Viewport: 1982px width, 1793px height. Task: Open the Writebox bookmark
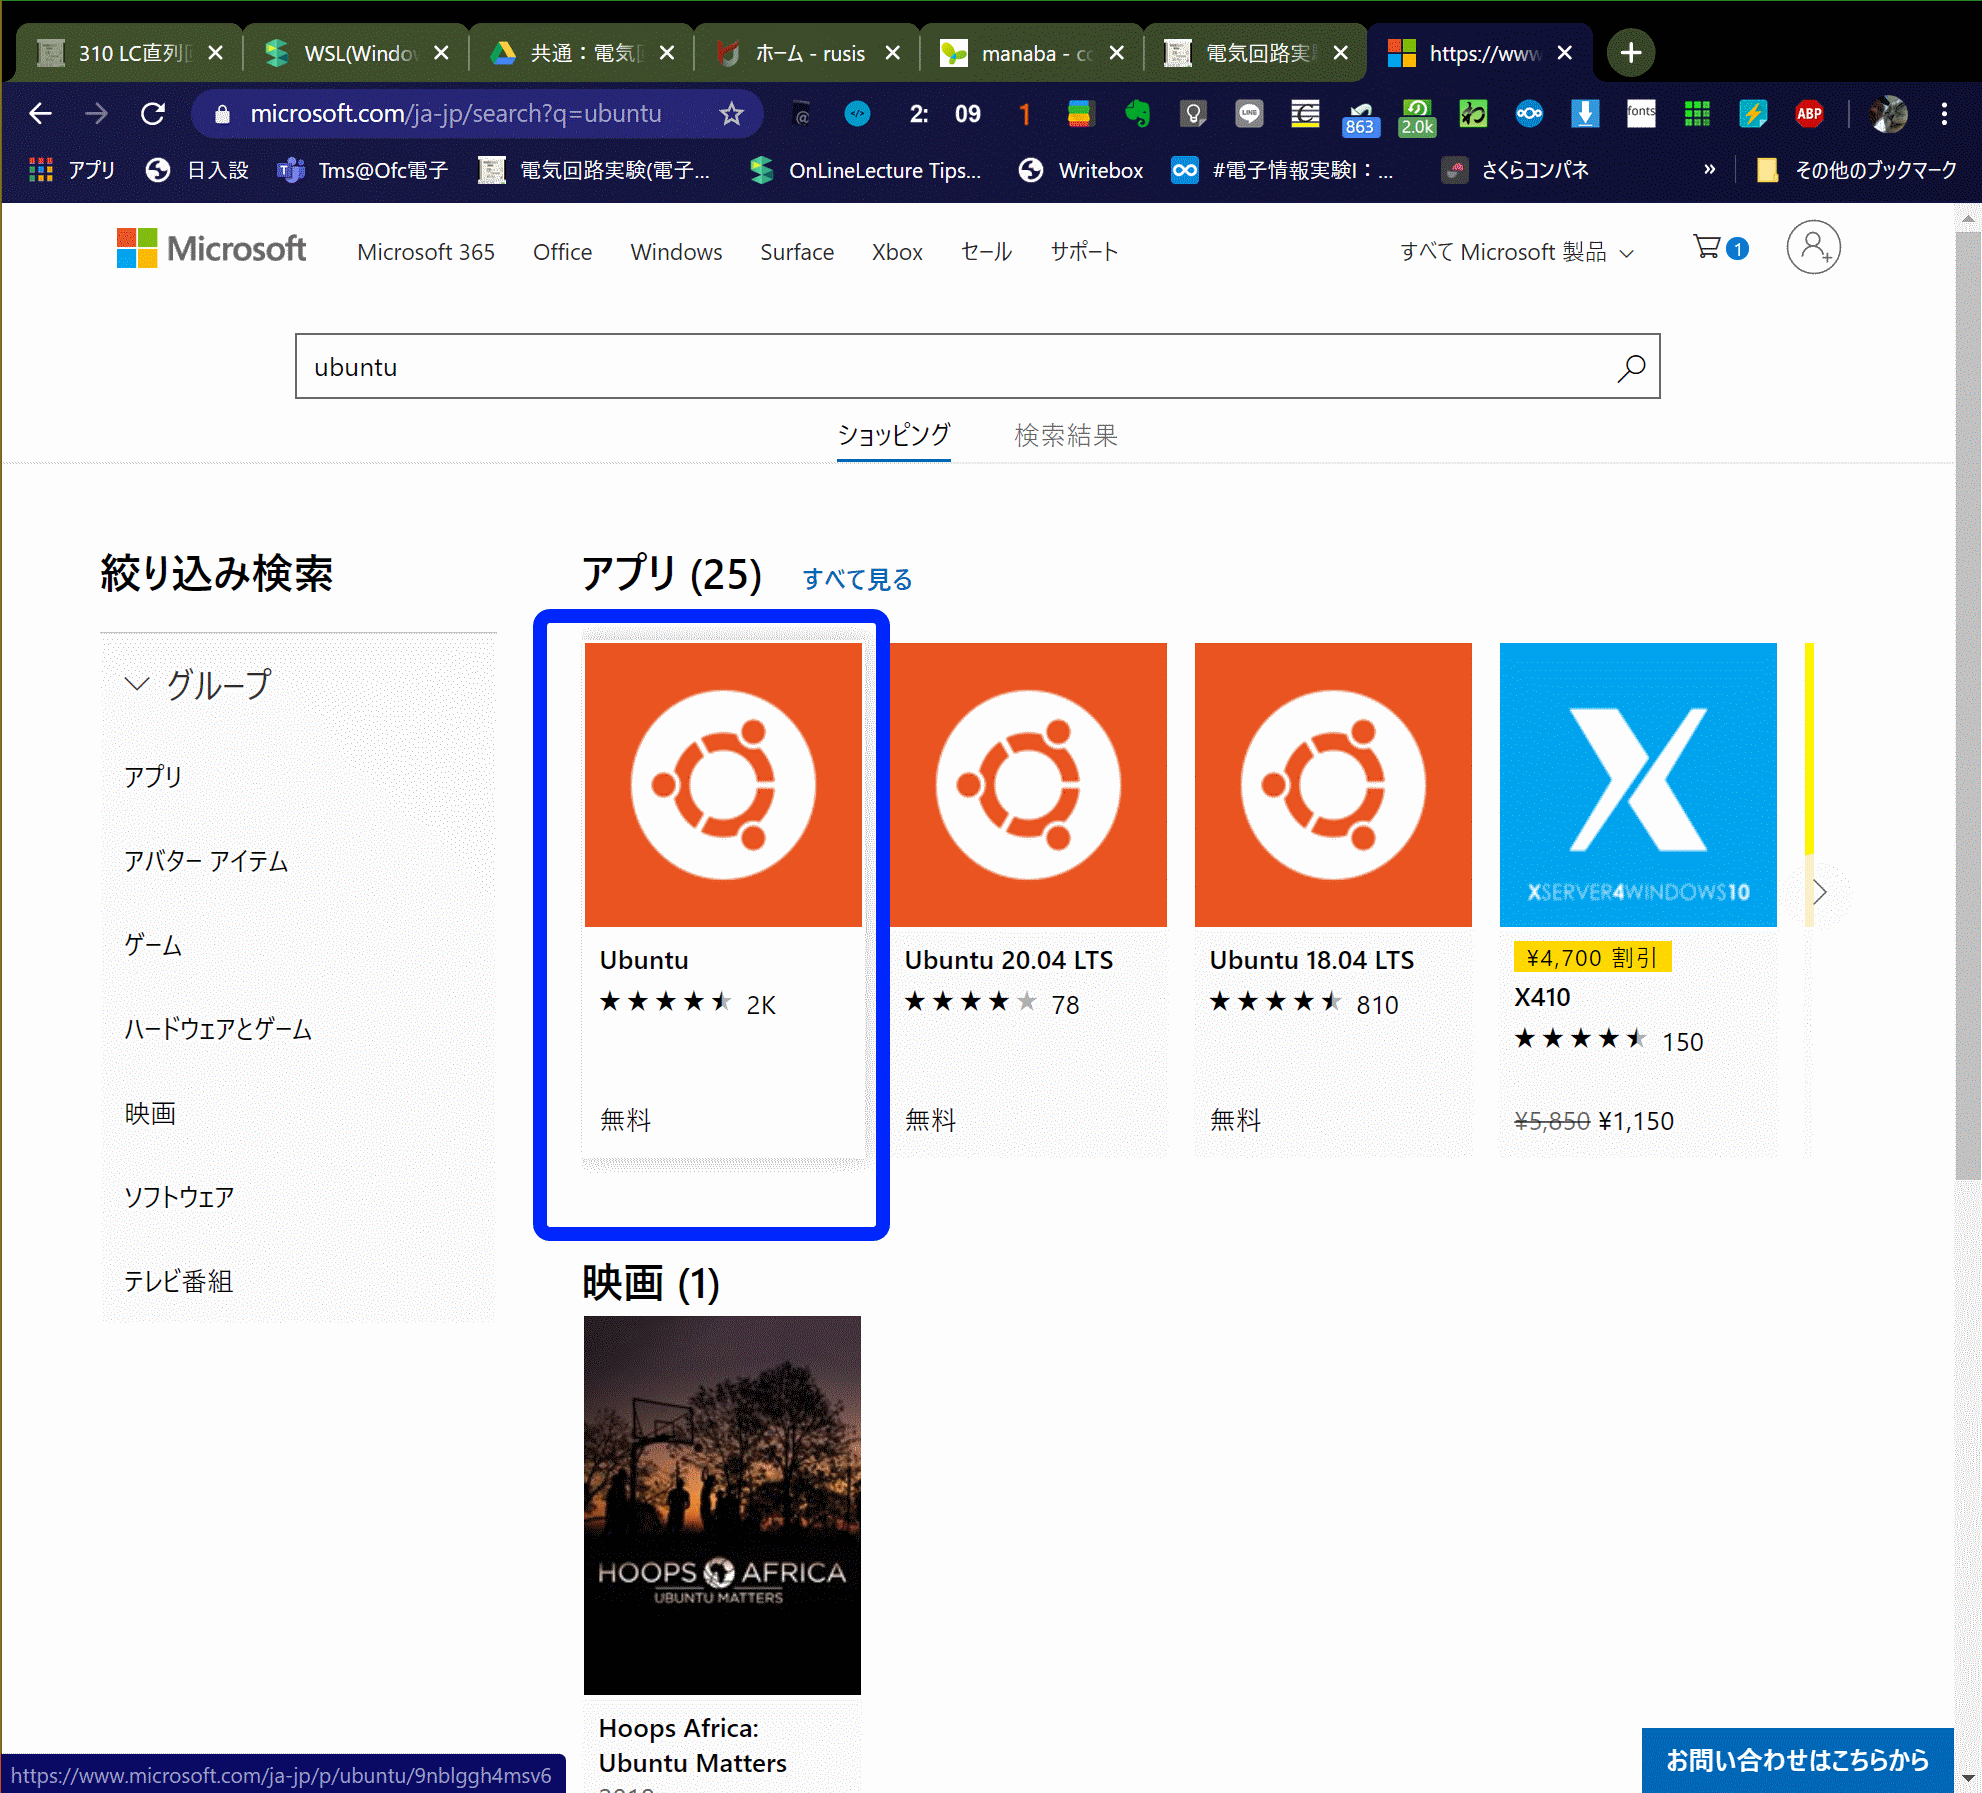1081,170
